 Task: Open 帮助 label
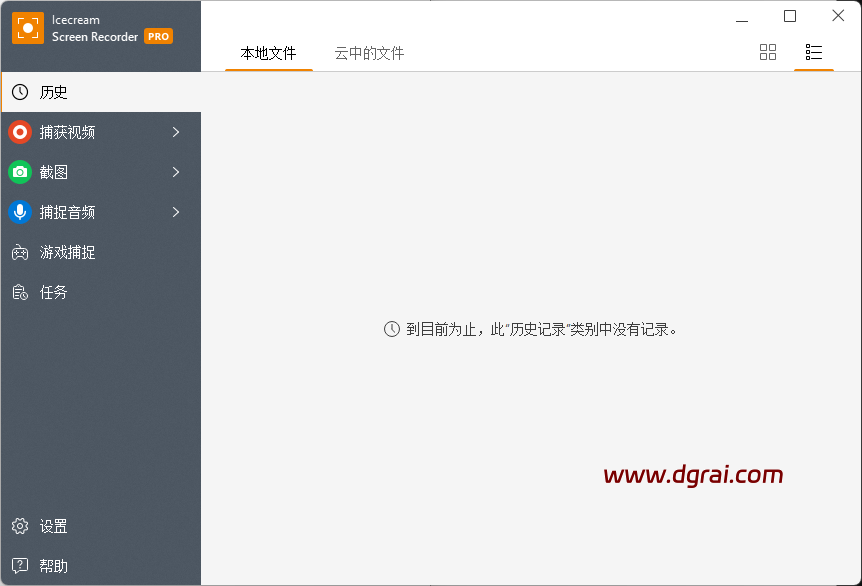[53, 566]
